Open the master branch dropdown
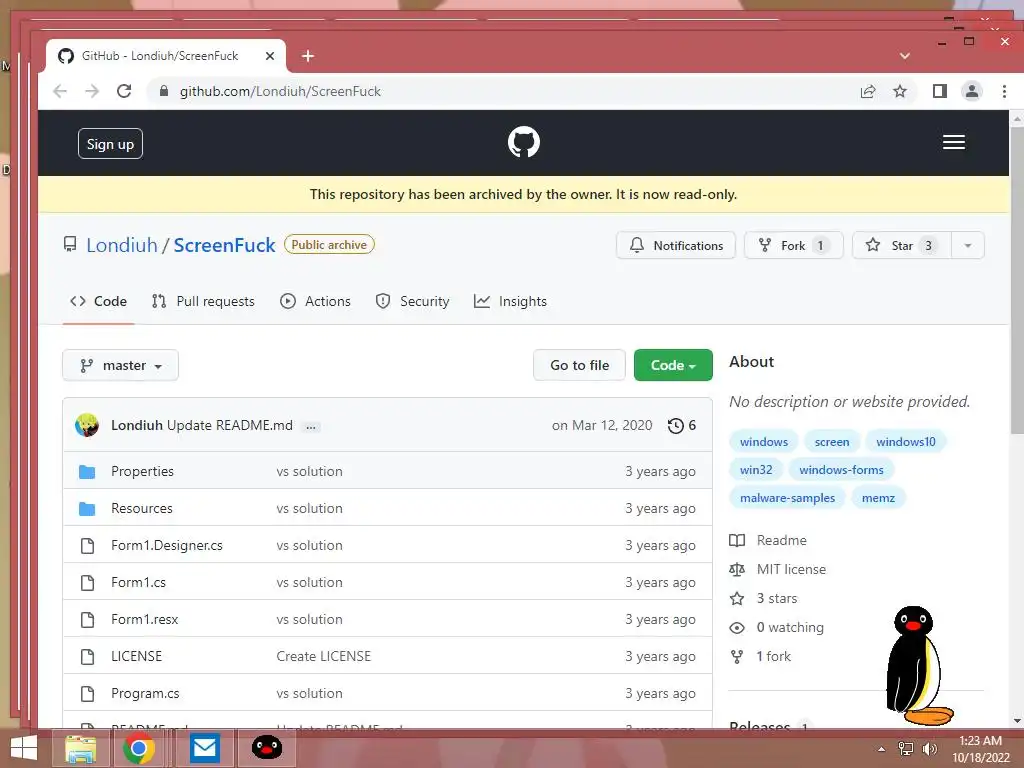This screenshot has width=1024, height=768. point(120,366)
